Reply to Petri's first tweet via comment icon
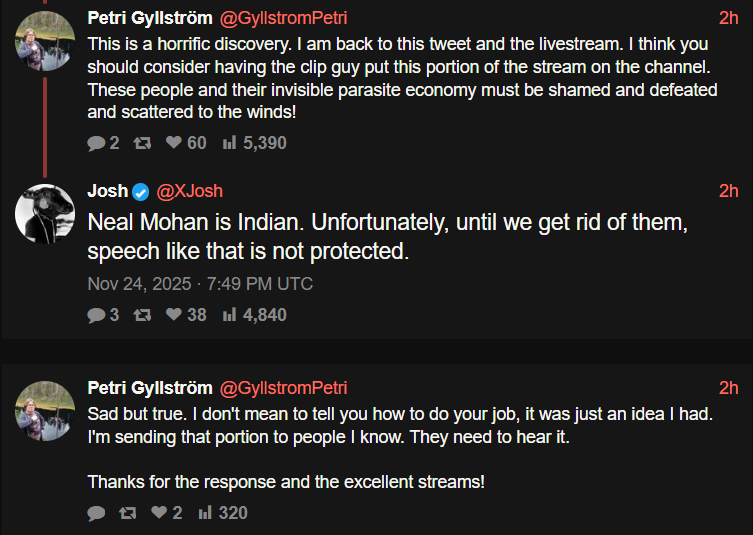The width and height of the screenshot is (753, 535). pyautogui.click(x=96, y=143)
